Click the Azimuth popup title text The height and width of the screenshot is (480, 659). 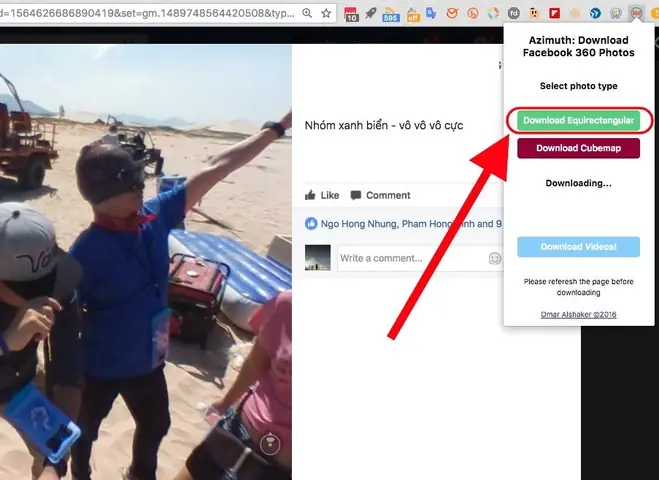pos(578,46)
